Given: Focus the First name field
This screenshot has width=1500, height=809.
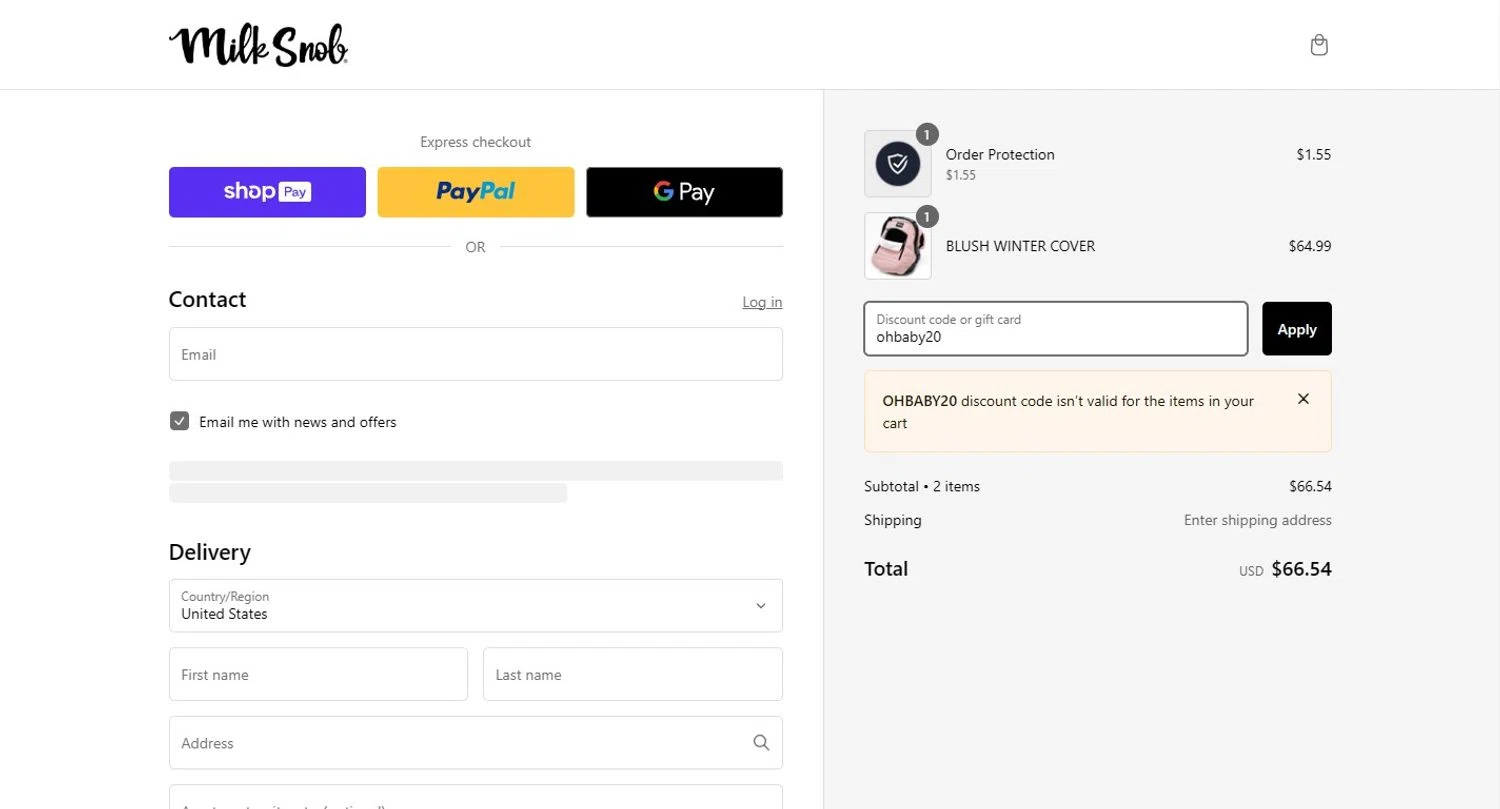Looking at the screenshot, I should tap(318, 674).
